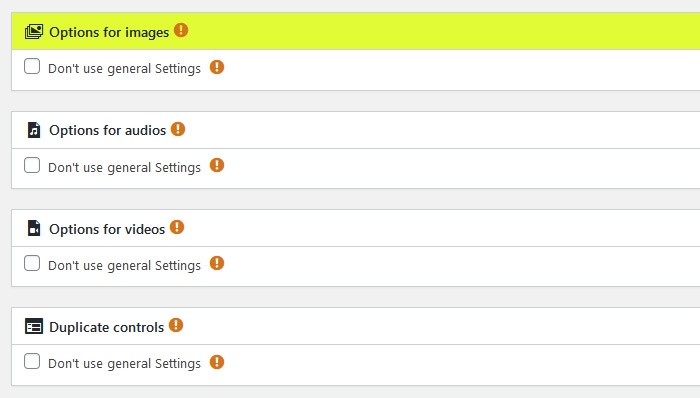Open info tooltip beside Options for videos
Screen dimensions: 700x398
tap(177, 227)
